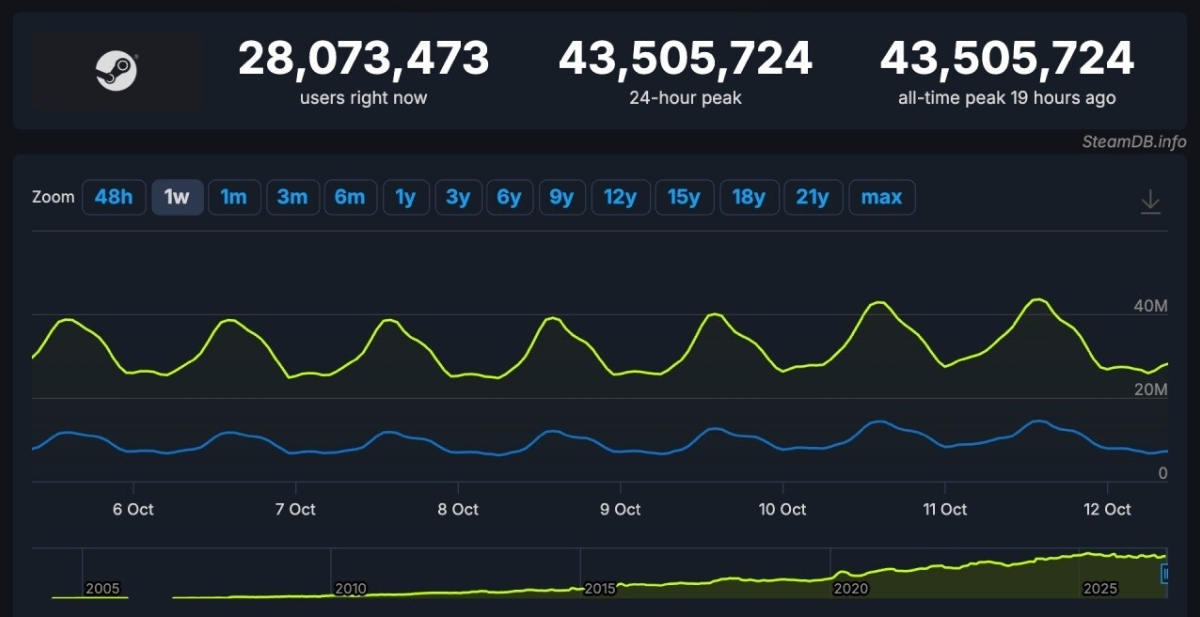This screenshot has height=617, width=1200.
Task: Set zoom to 21y
Action: [x=813, y=197]
